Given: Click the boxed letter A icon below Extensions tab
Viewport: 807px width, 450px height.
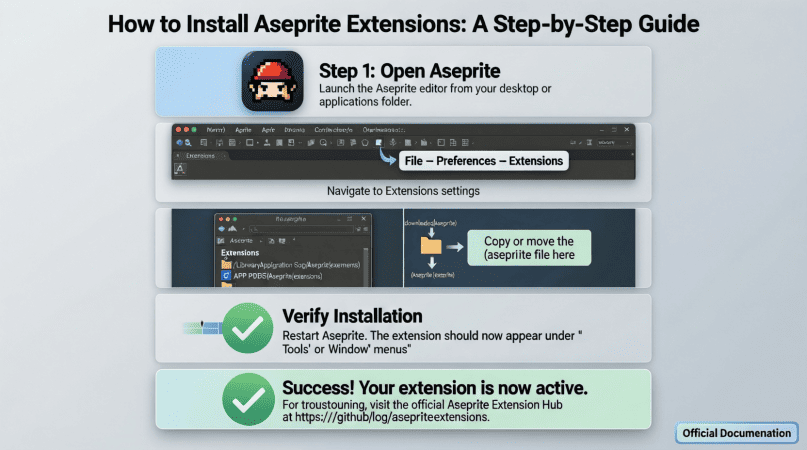Looking at the screenshot, I should click(x=180, y=169).
